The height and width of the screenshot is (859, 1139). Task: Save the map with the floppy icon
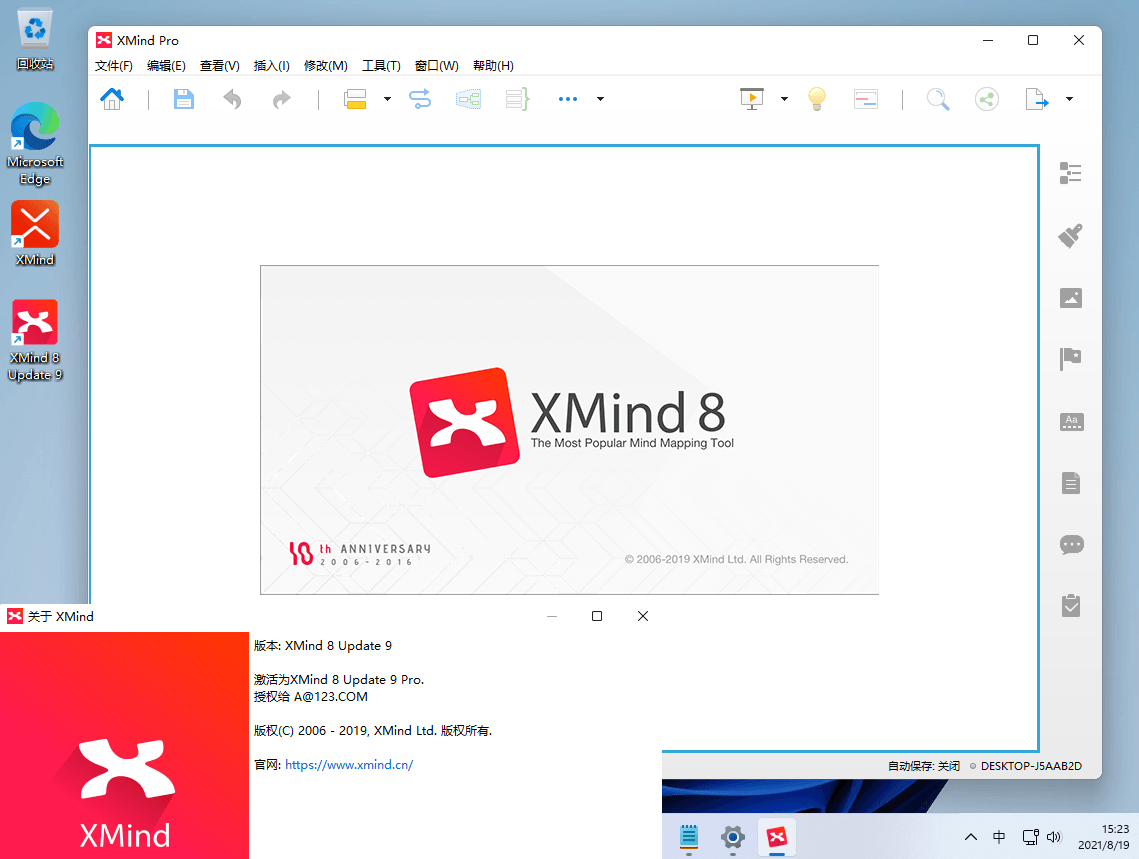tap(184, 99)
